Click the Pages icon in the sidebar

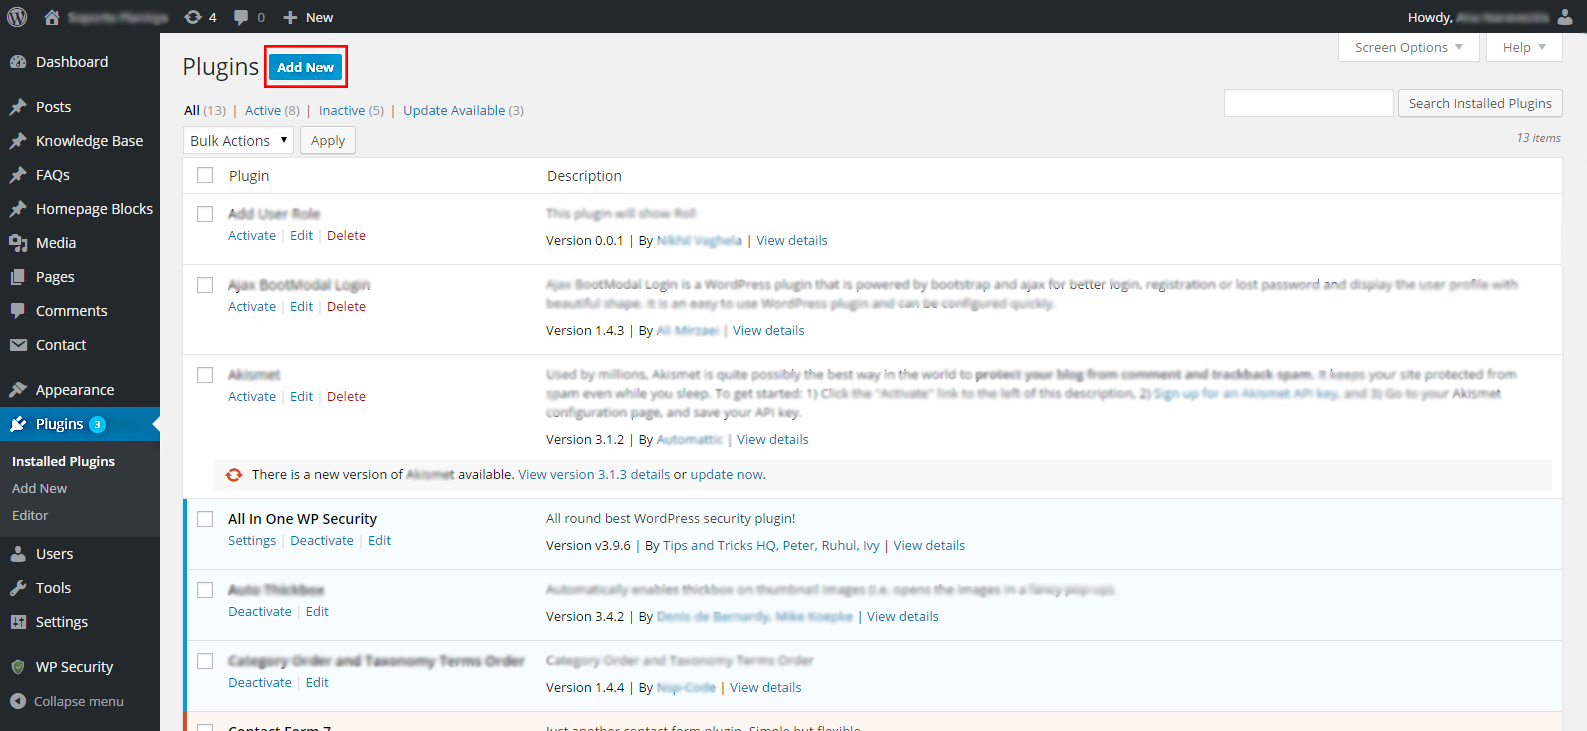(x=18, y=277)
